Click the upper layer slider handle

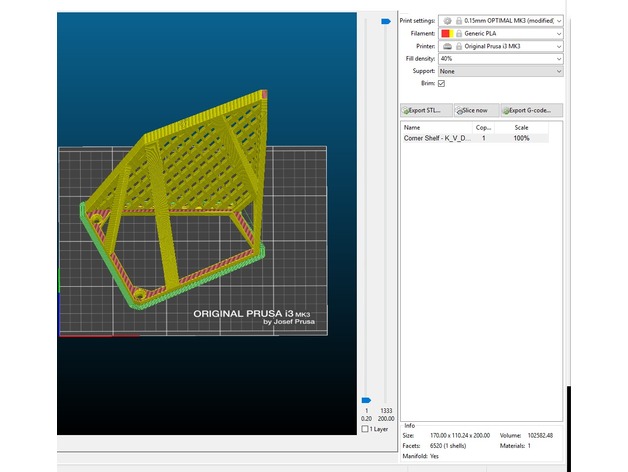[386, 21]
